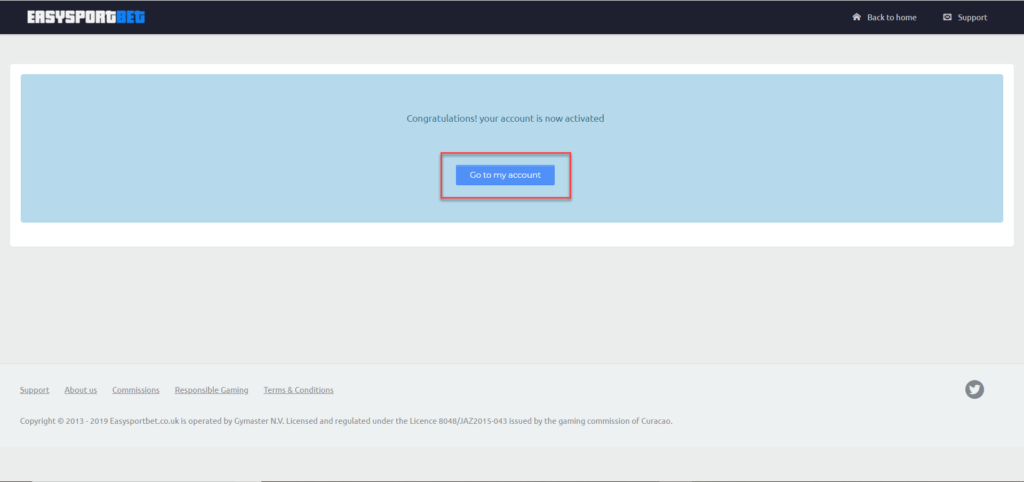Click the account activated congratulations text
The image size is (1024, 482).
505,119
